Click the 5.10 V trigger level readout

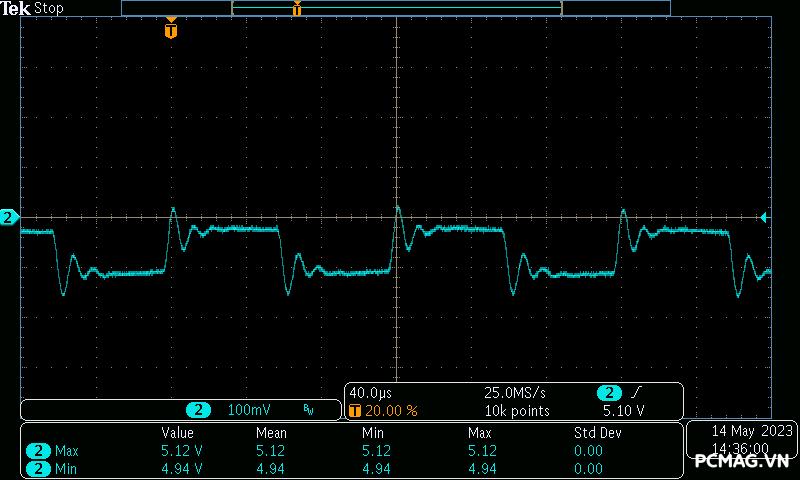(623, 410)
